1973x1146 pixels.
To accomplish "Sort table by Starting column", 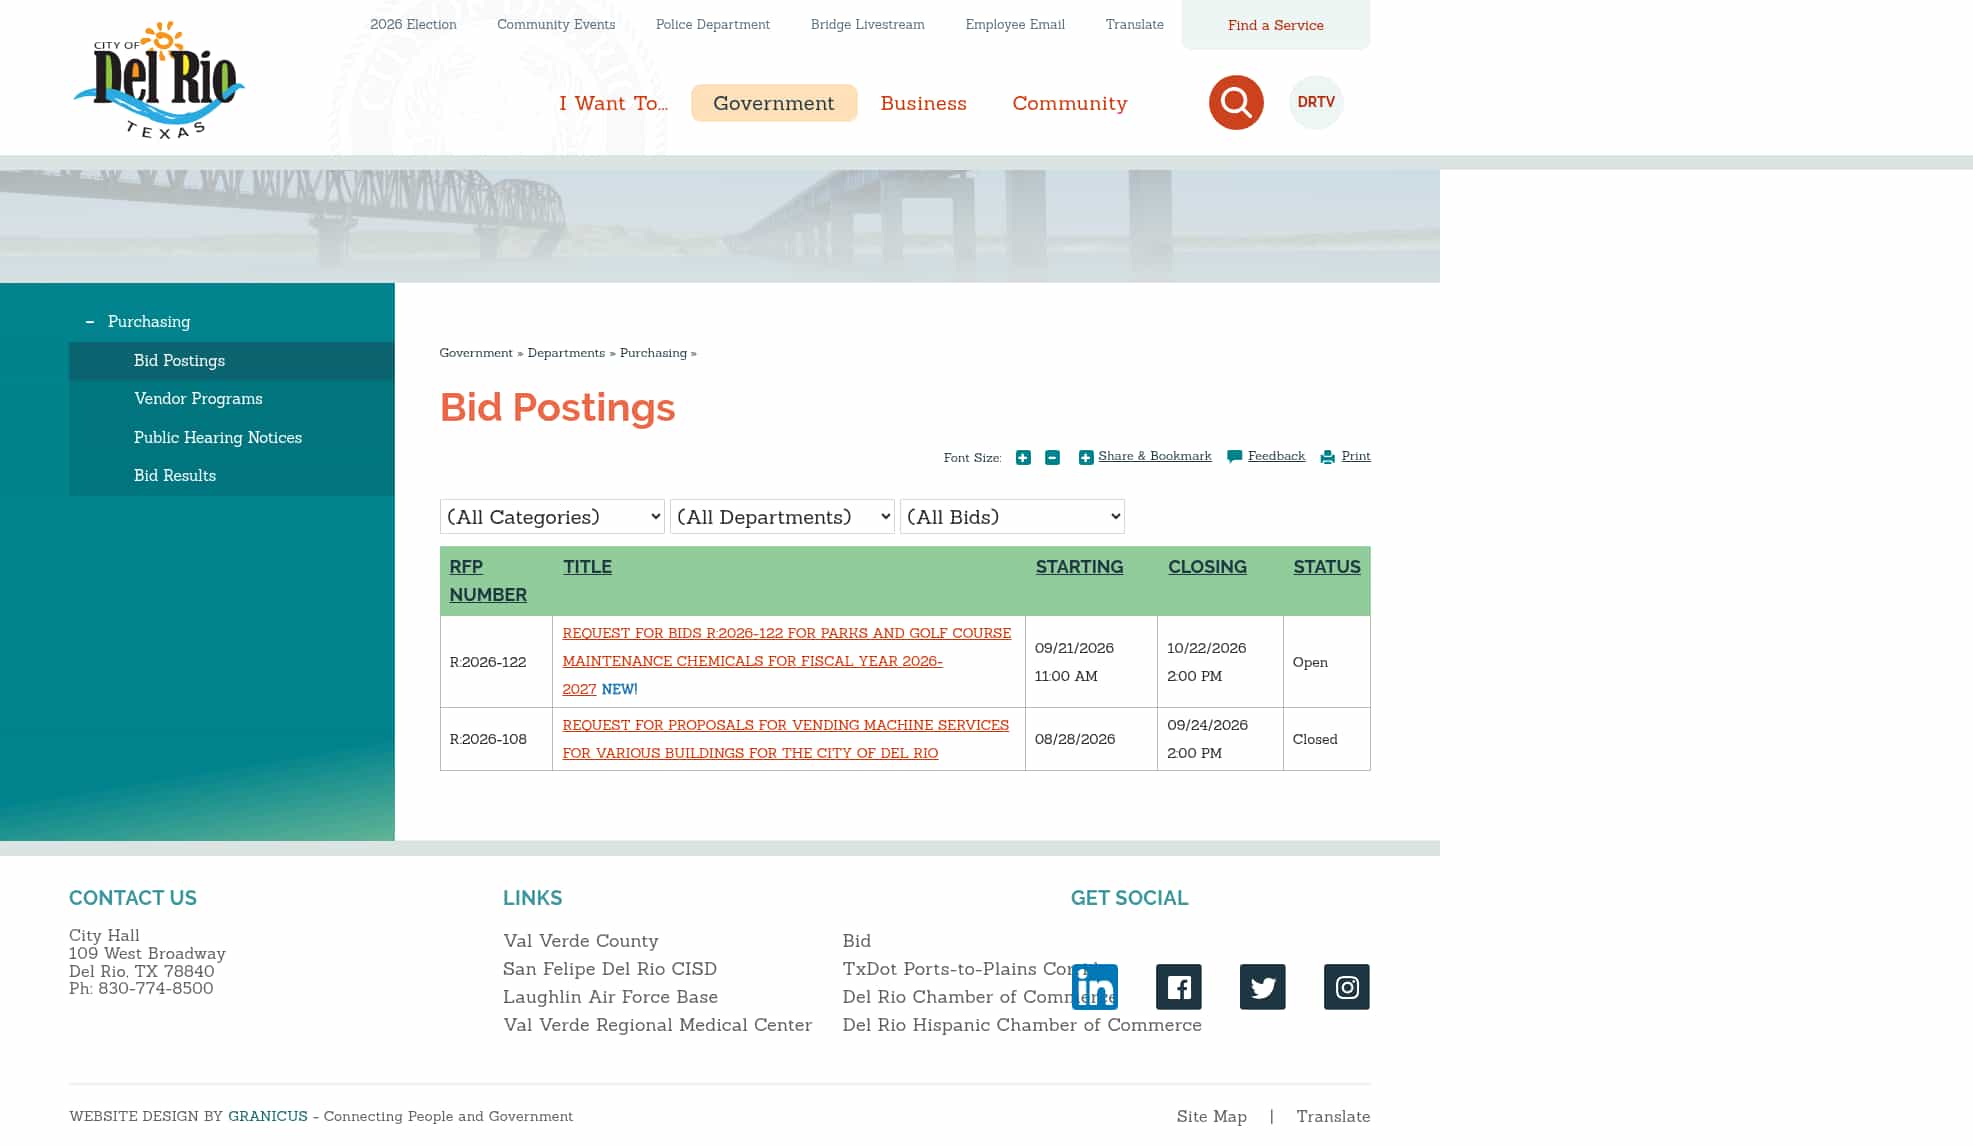I will click(1079, 567).
